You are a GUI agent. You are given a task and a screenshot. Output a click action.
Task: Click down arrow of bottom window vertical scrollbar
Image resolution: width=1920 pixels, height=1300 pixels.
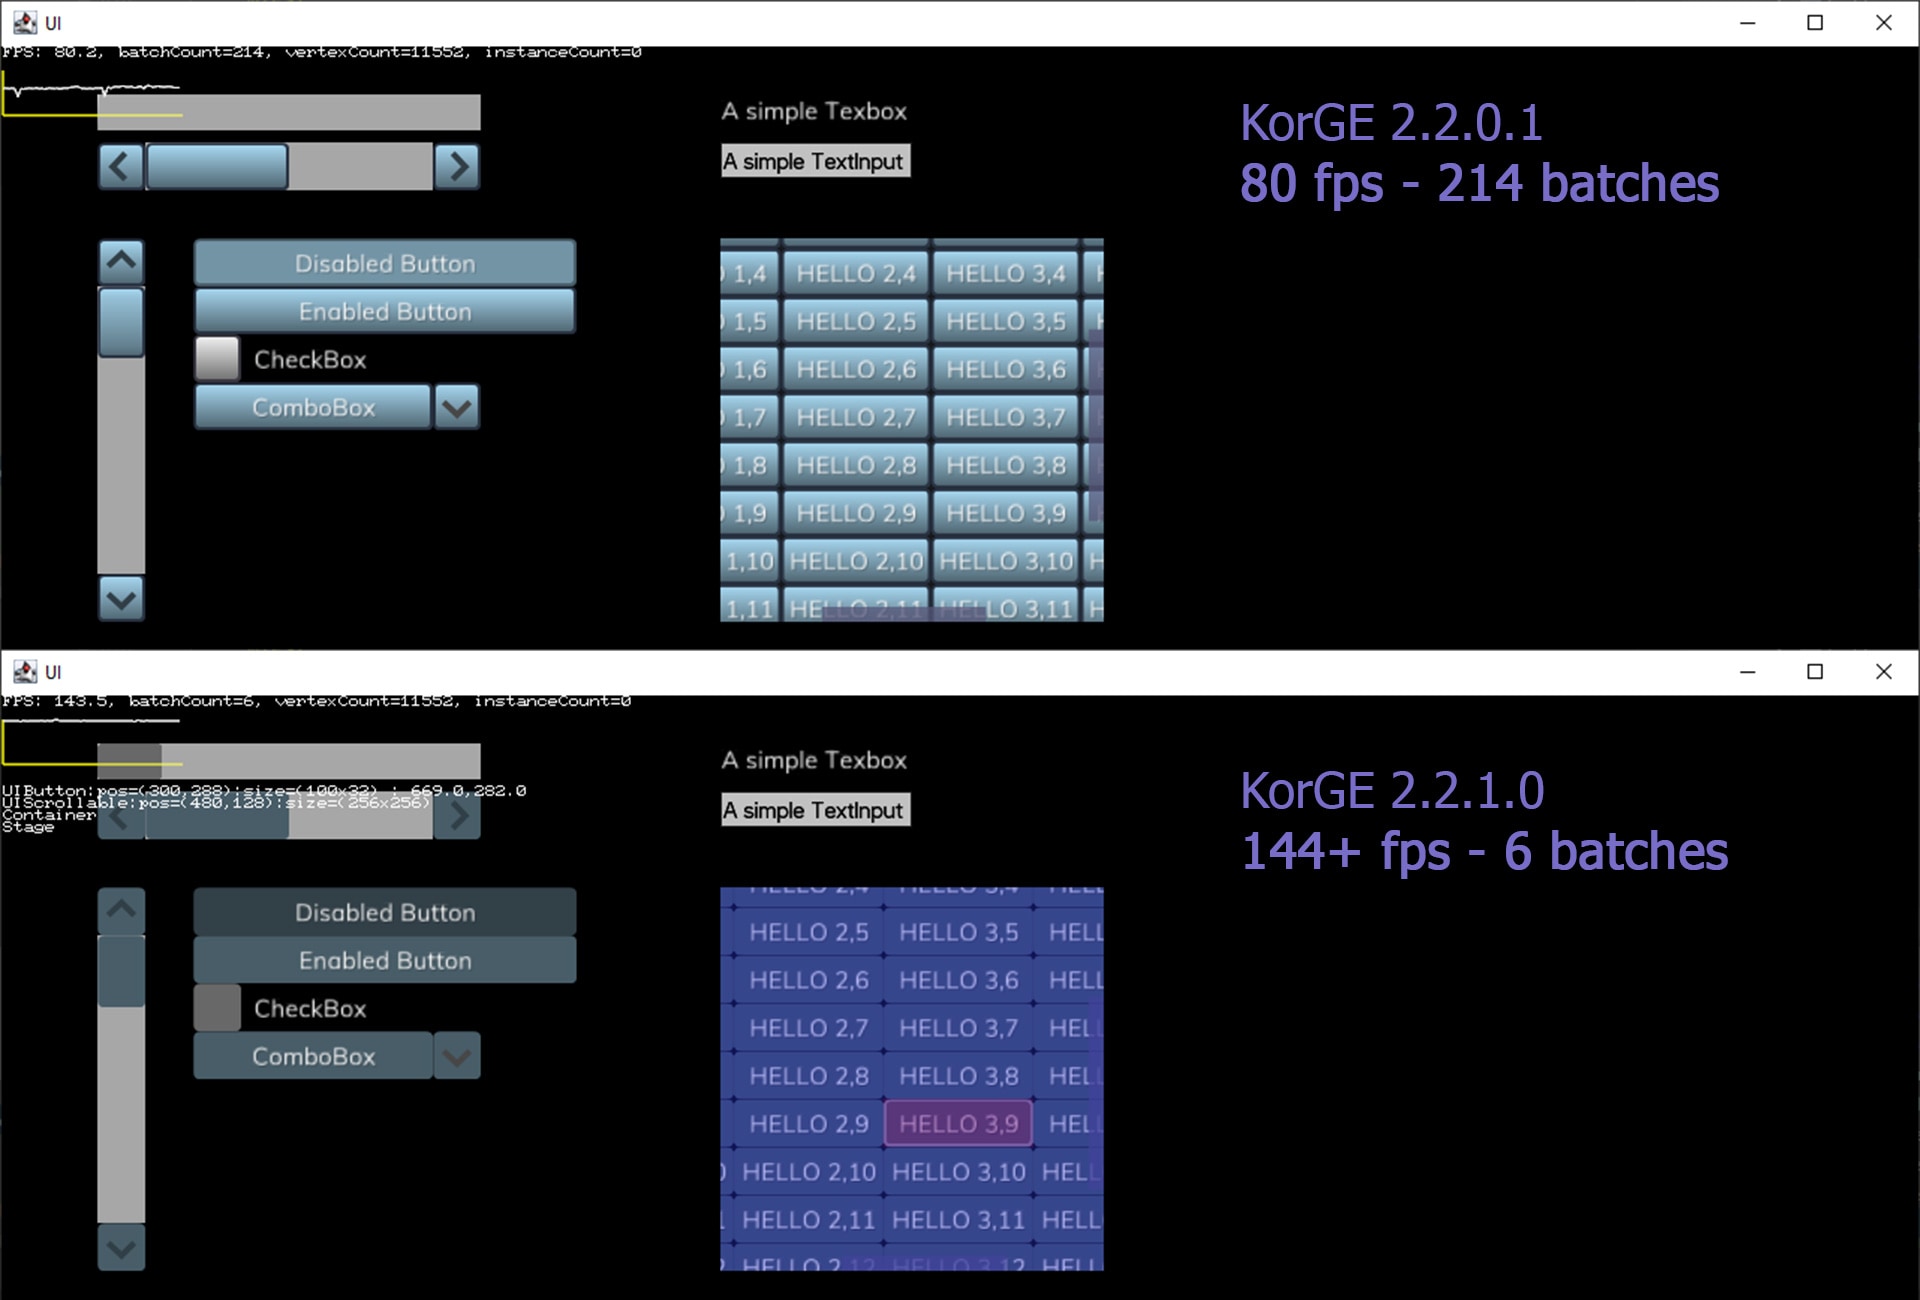[x=121, y=1248]
